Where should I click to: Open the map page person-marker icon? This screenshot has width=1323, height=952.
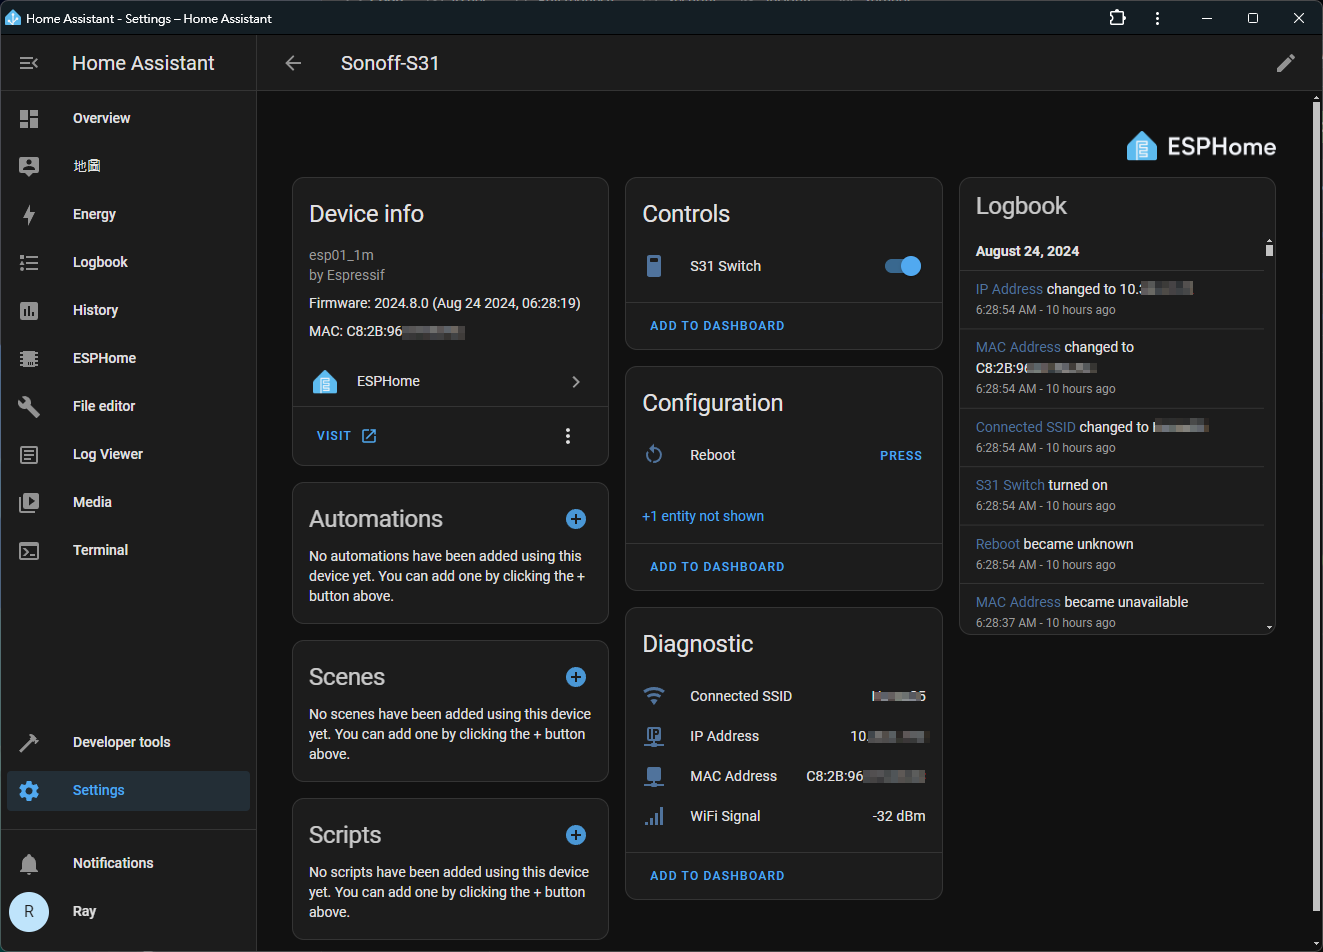pos(29,166)
